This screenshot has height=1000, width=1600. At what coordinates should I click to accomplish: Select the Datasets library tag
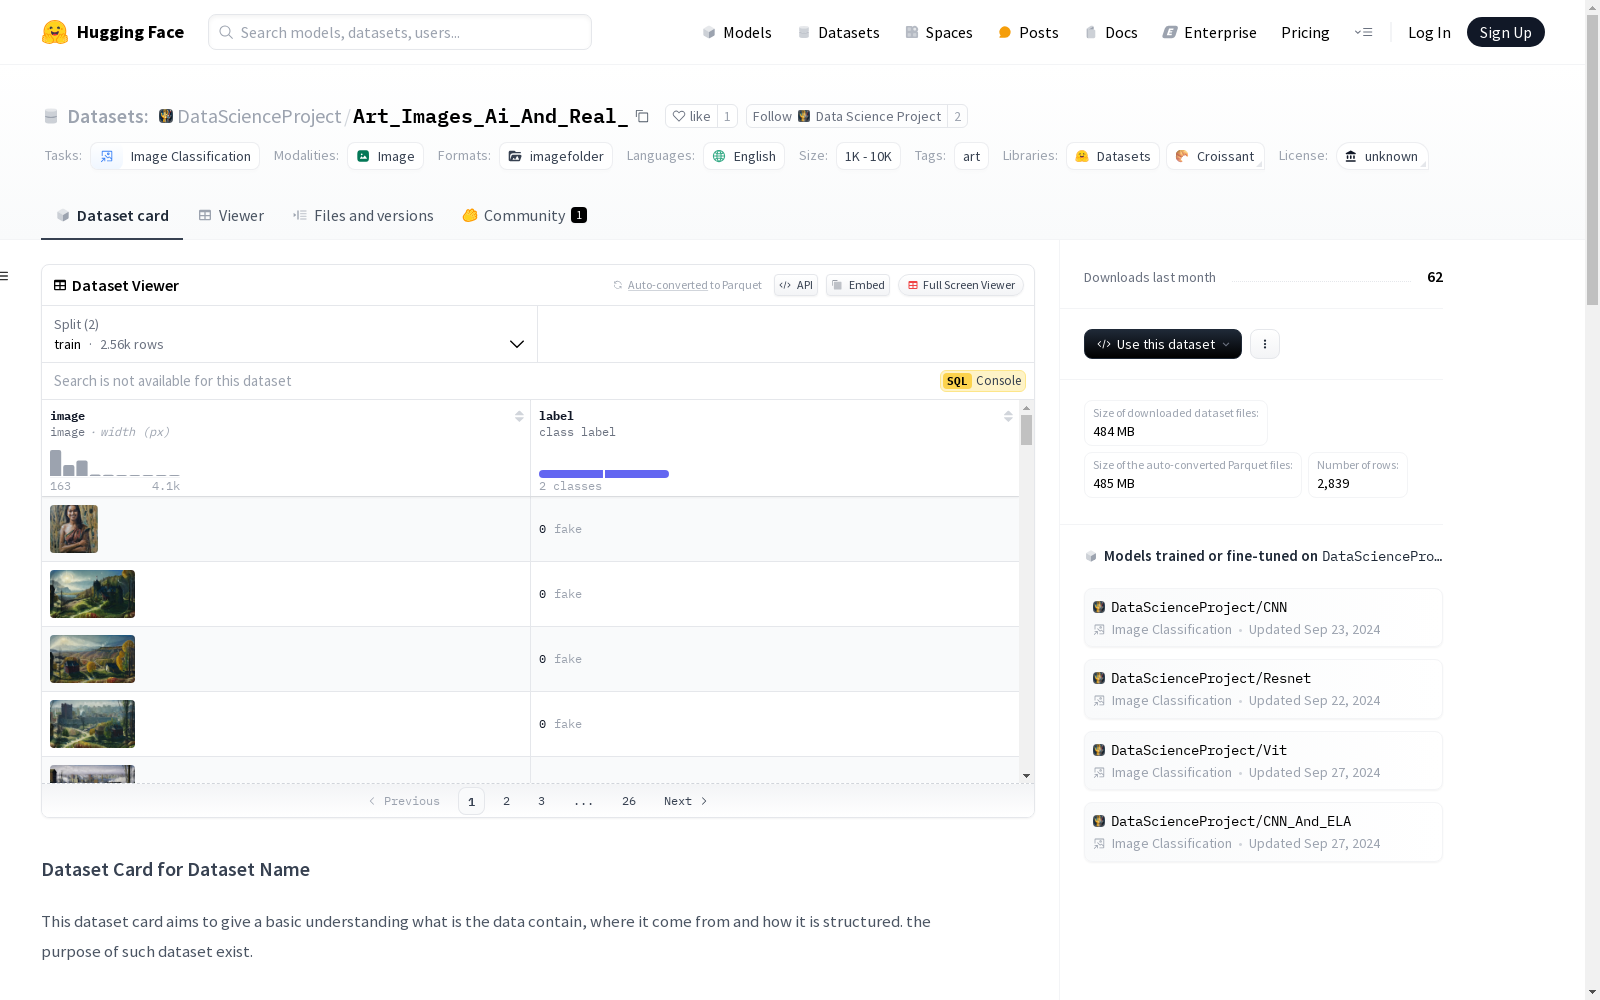click(1113, 156)
